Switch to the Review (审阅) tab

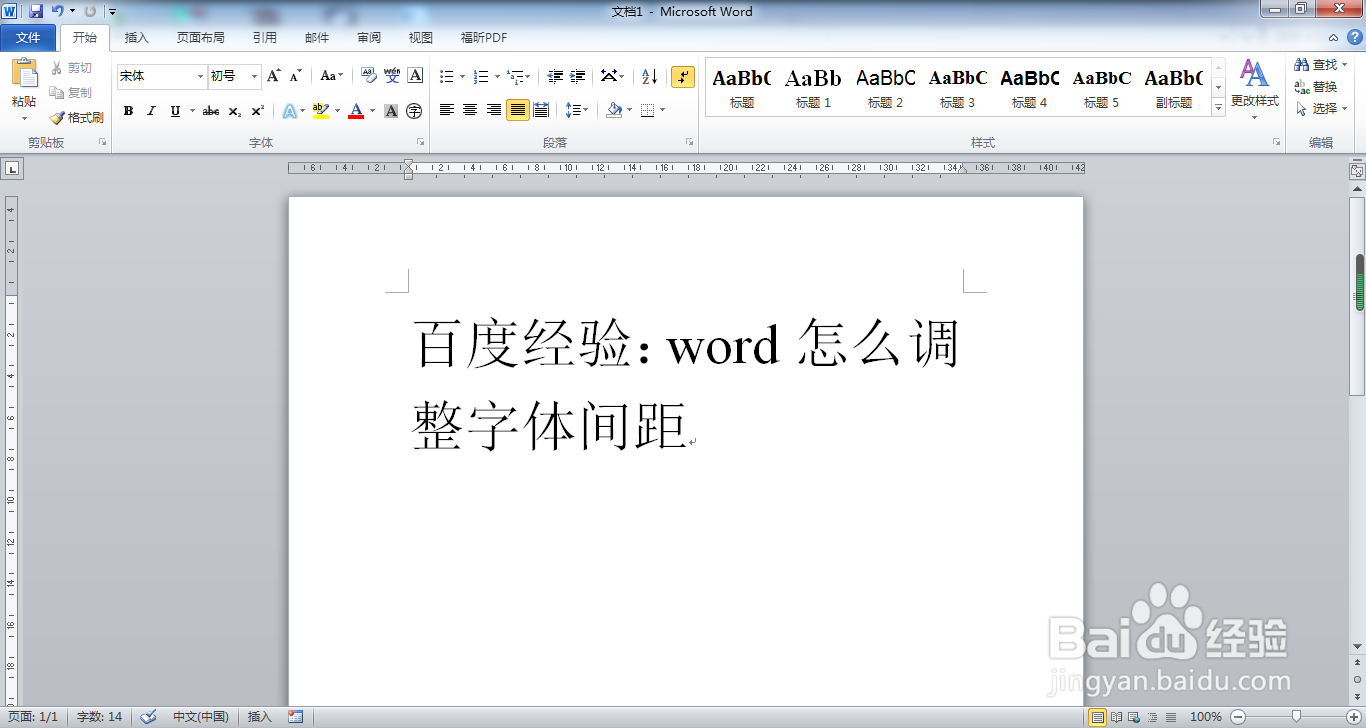click(369, 38)
